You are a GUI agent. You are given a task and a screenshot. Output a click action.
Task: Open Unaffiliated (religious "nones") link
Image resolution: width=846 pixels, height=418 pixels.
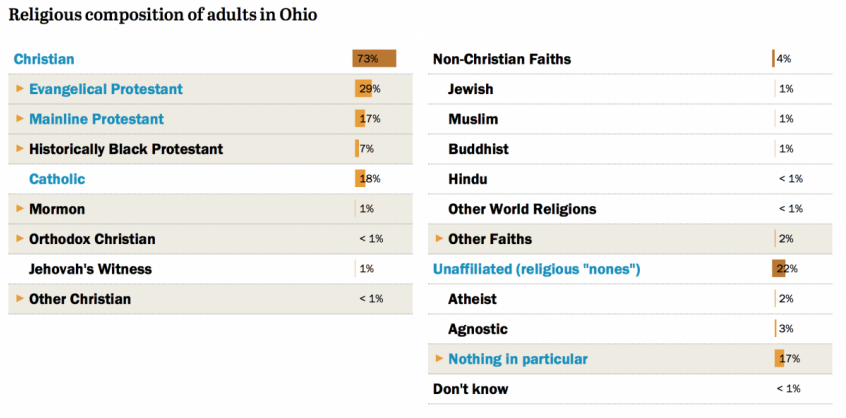click(536, 269)
